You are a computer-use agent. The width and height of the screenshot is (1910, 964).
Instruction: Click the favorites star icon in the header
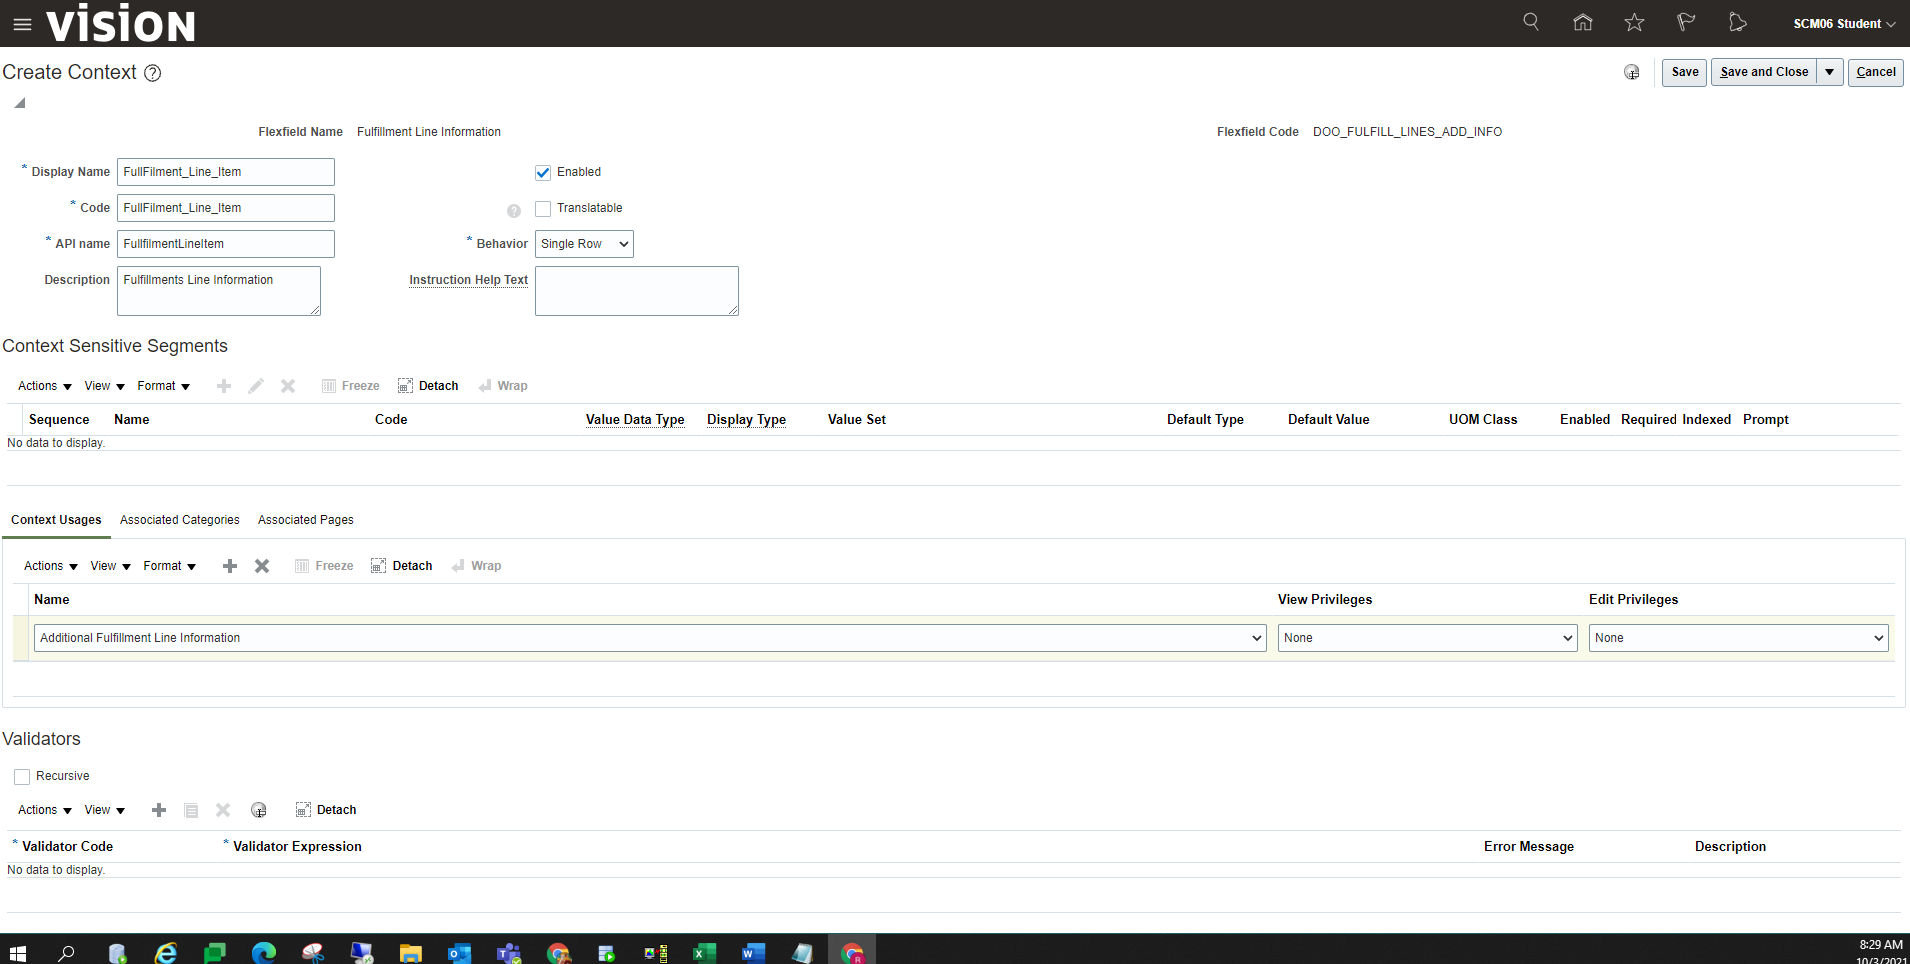[1633, 22]
